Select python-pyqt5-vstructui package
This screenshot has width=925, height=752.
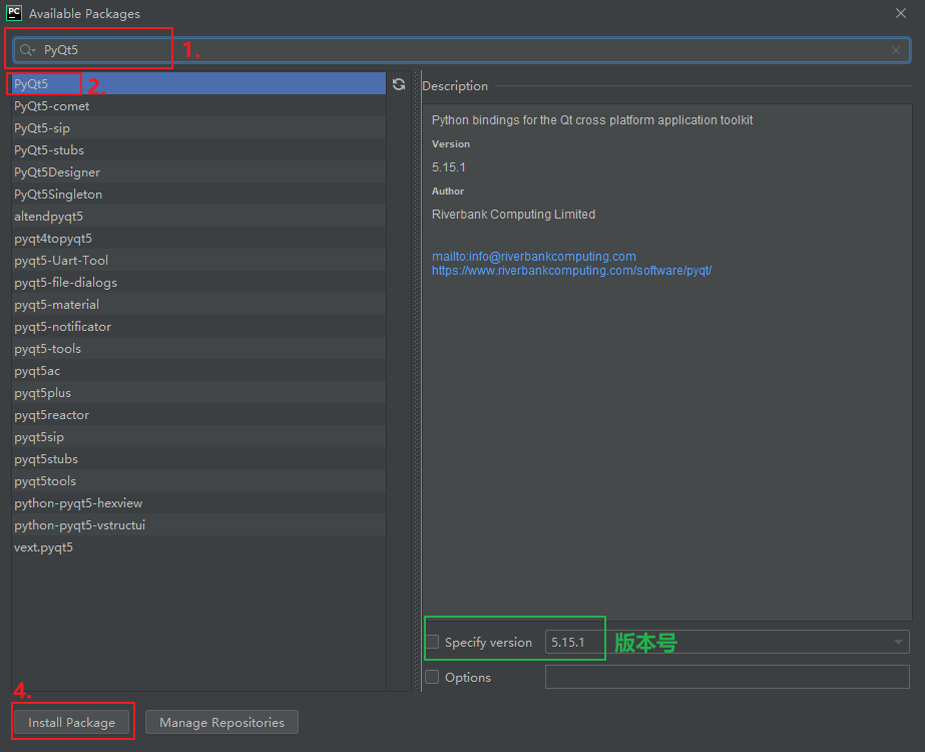[x=199, y=525]
